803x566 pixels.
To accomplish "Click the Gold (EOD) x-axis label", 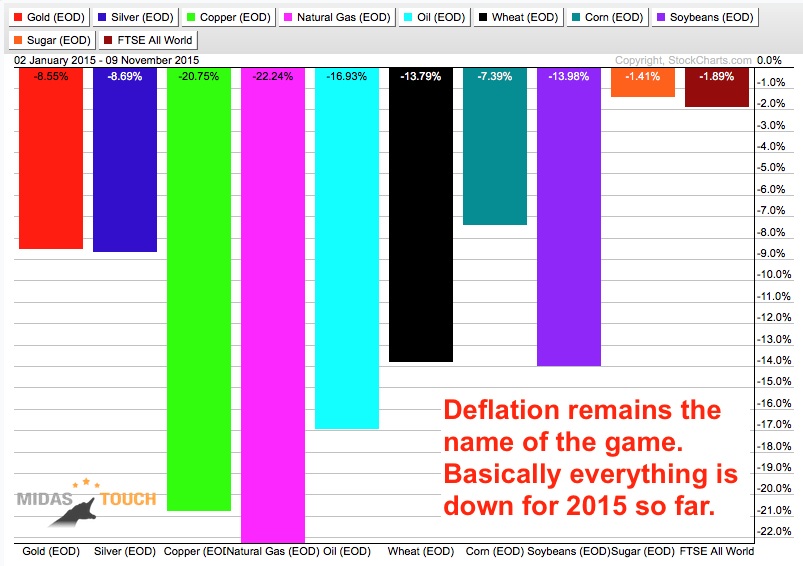I will click(51, 552).
